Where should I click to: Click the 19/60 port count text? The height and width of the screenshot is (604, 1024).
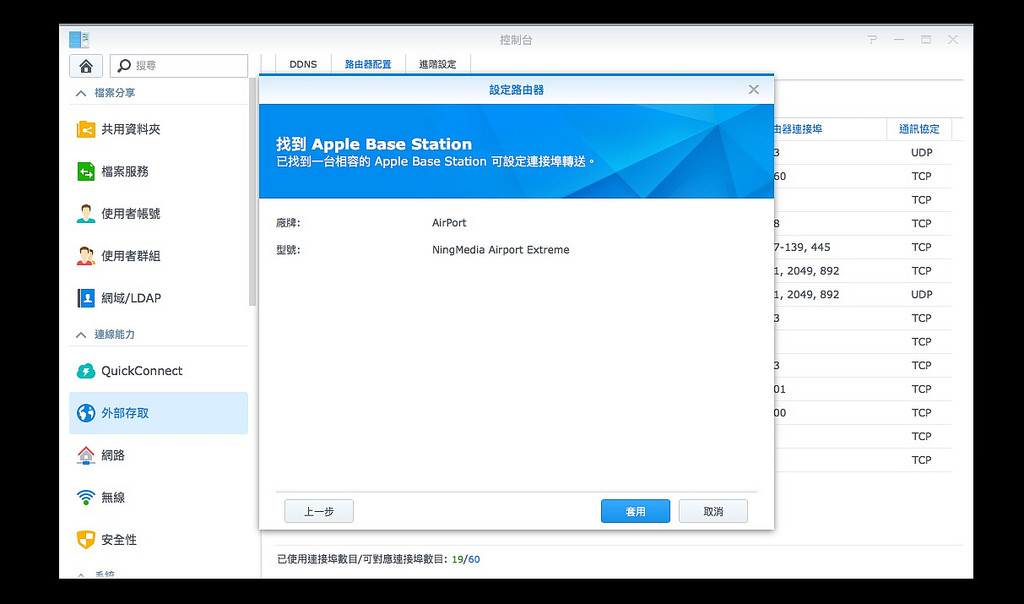[x=466, y=559]
